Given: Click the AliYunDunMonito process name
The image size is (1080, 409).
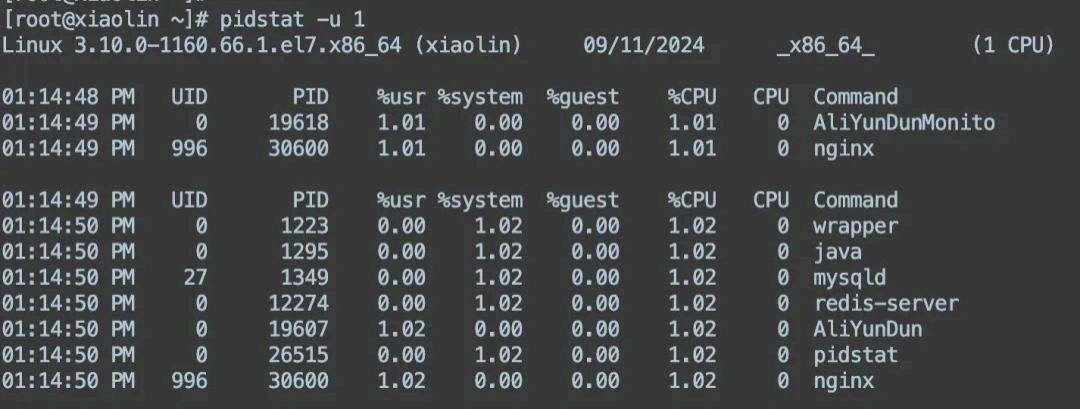Looking at the screenshot, I should pos(903,123).
